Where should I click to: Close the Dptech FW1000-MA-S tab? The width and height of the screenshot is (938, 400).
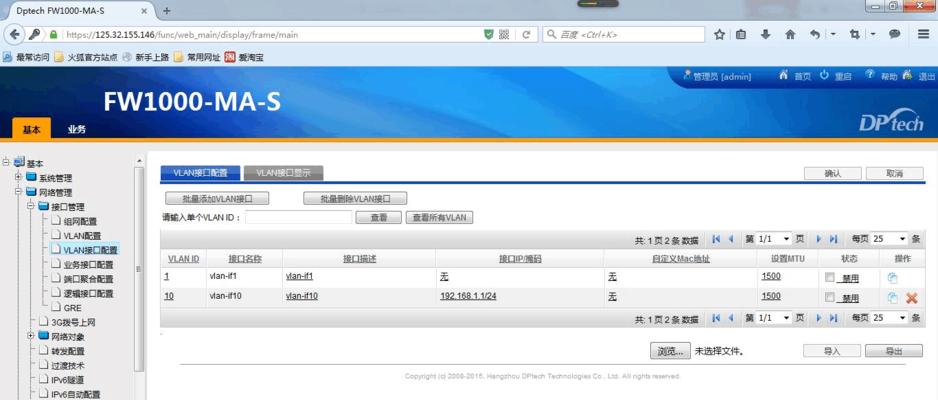[144, 11]
